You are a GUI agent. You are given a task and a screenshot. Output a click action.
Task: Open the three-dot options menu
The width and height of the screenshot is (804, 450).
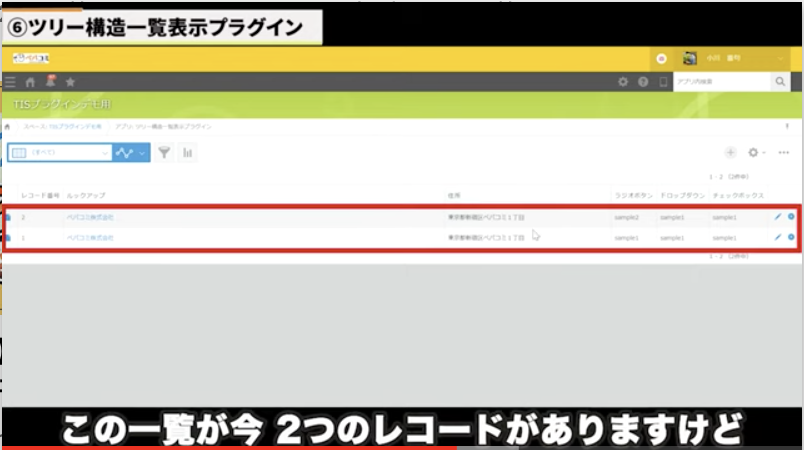(783, 153)
